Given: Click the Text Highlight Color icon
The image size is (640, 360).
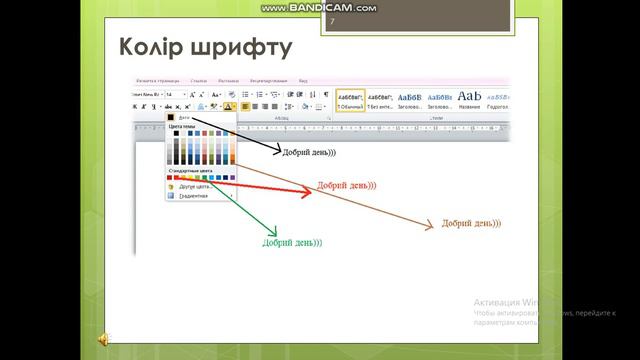Looking at the screenshot, I should pyautogui.click(x=213, y=107).
